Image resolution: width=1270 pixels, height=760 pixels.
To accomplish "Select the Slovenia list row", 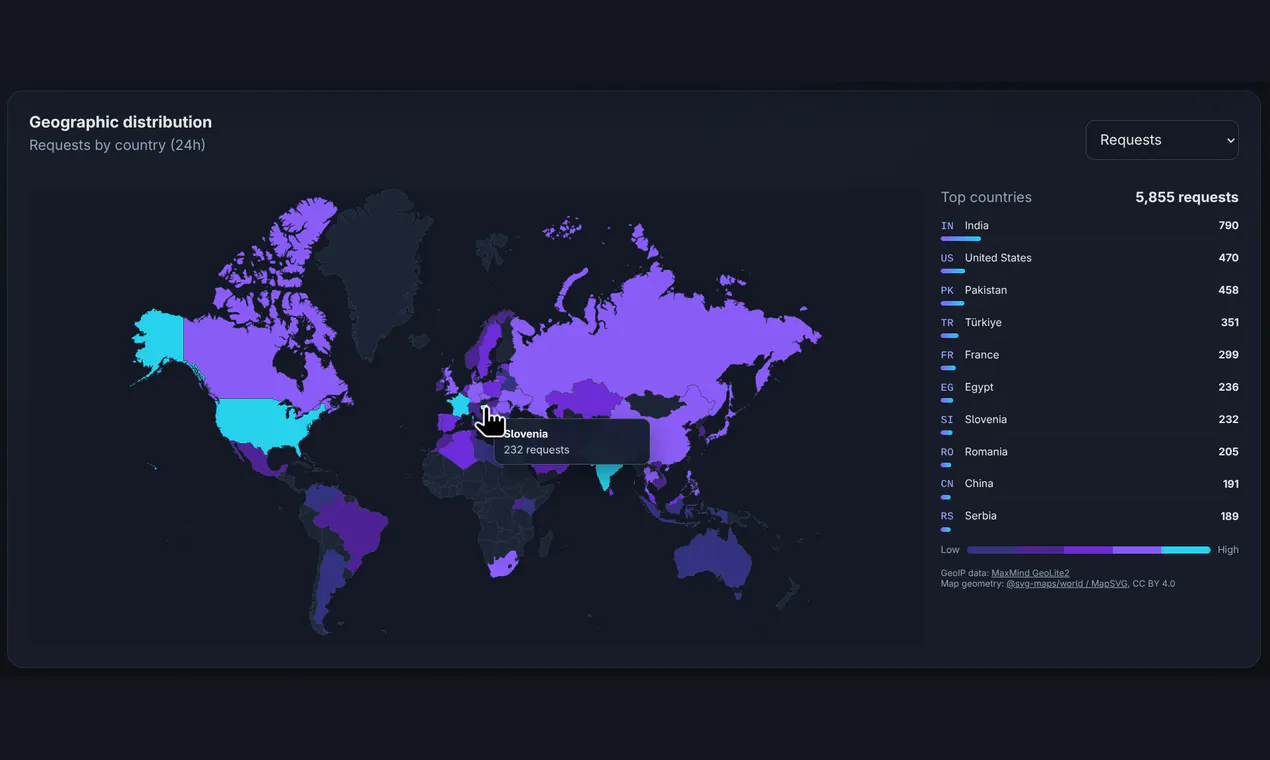I will pyautogui.click(x=1089, y=424).
